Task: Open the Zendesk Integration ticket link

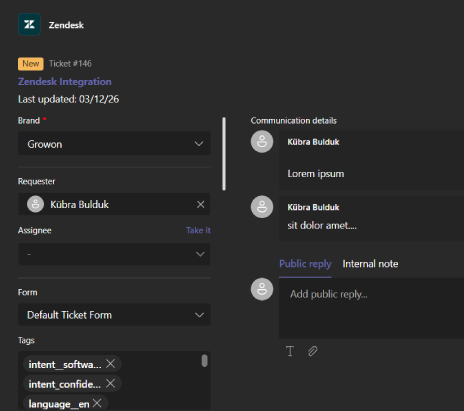Action: click(65, 82)
